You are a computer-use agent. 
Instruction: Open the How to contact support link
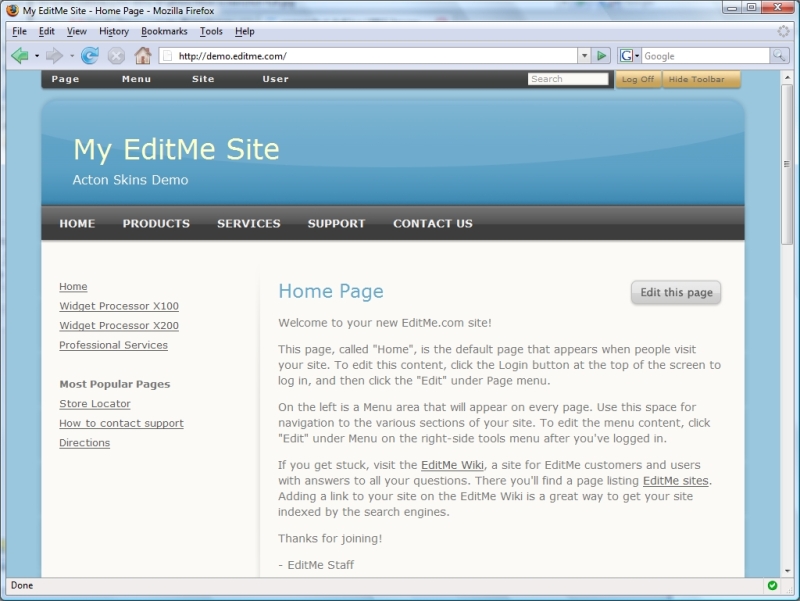[121, 423]
